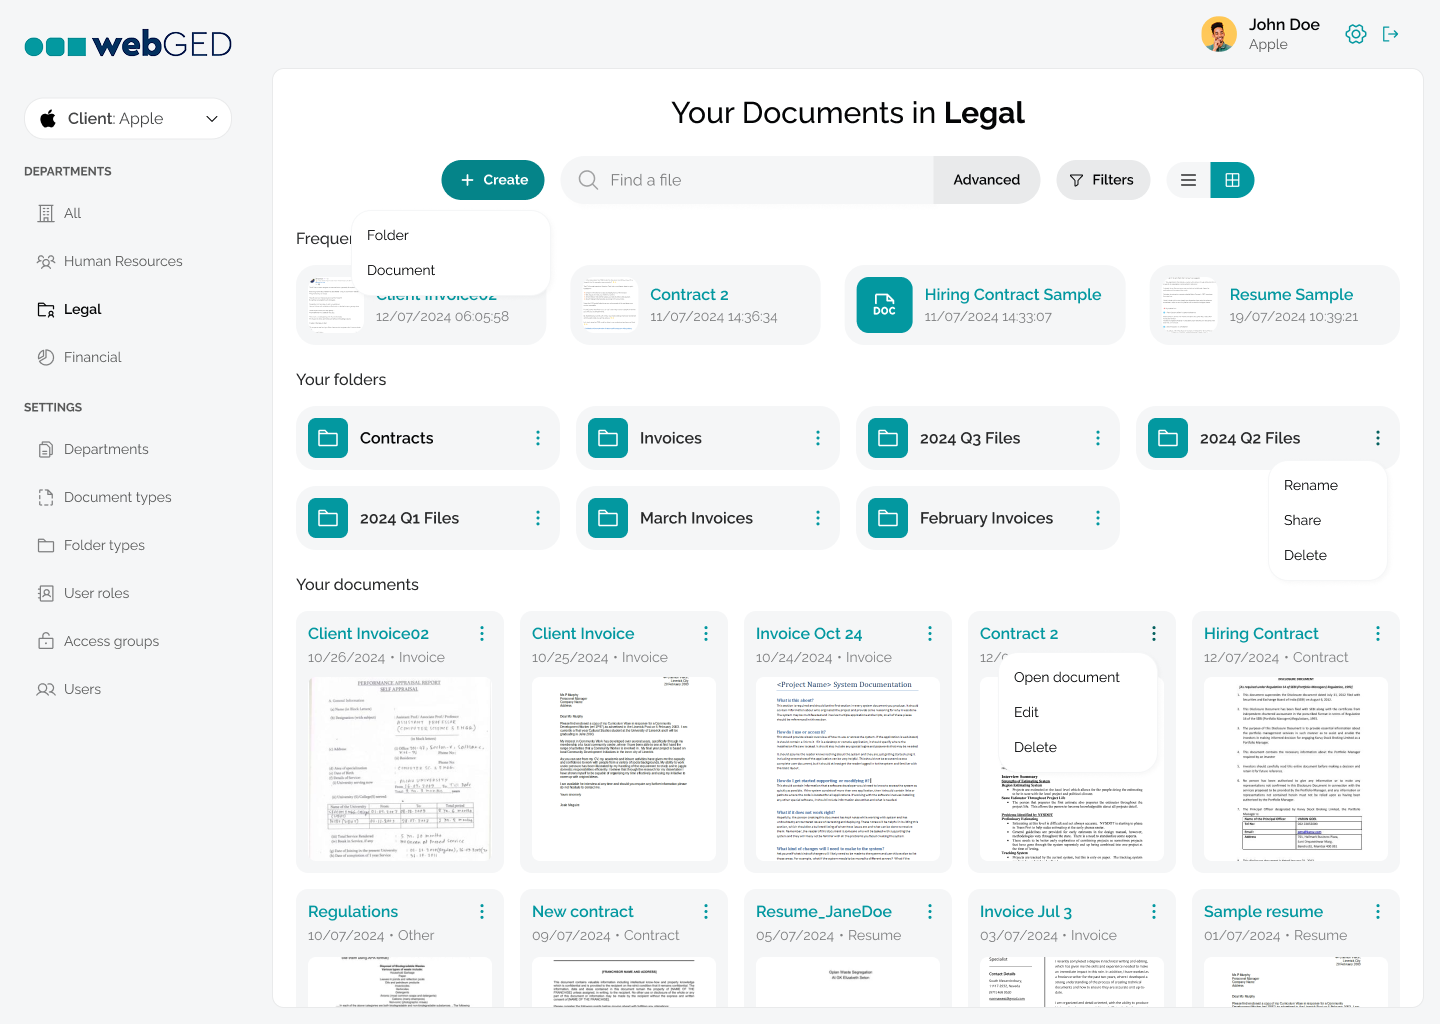Open the Client Invoice document thumbnail

624,769
